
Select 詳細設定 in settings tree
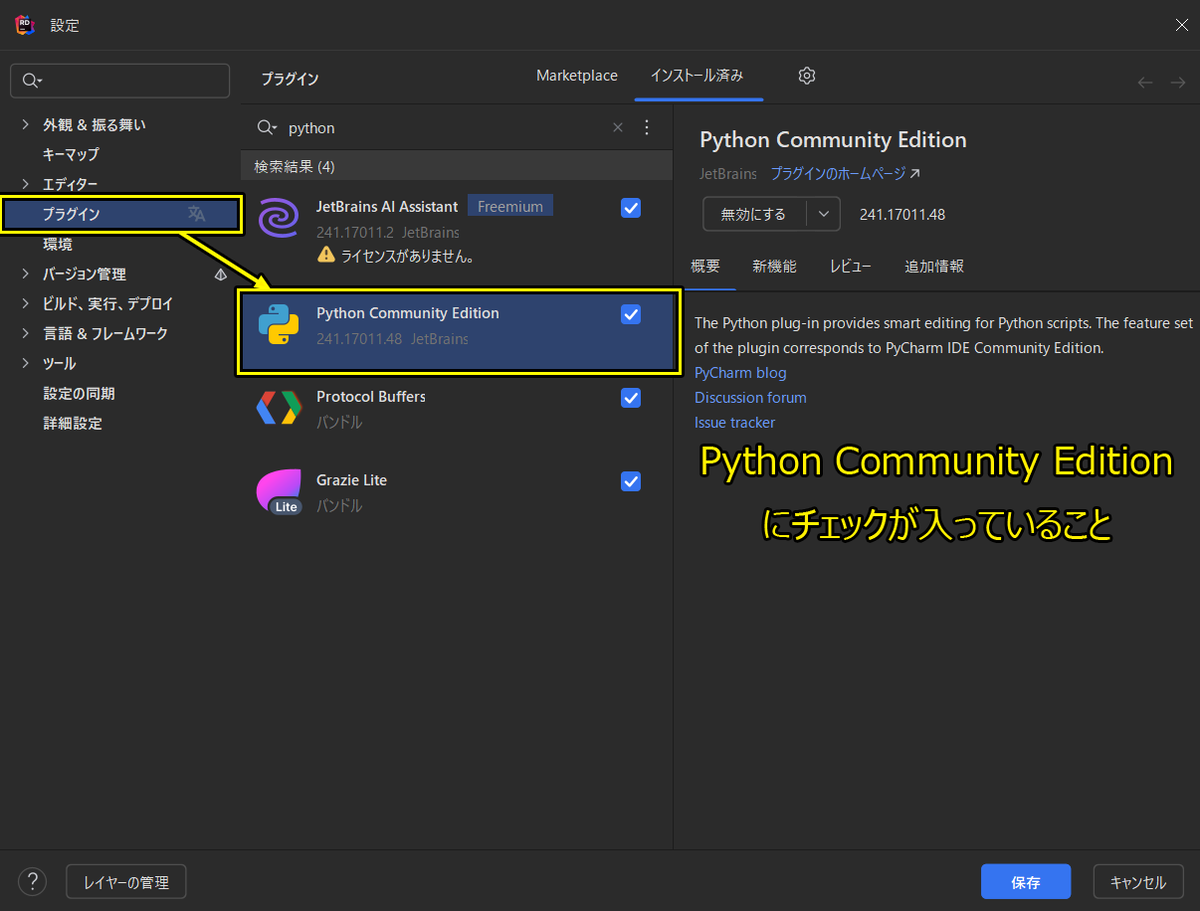click(x=72, y=423)
